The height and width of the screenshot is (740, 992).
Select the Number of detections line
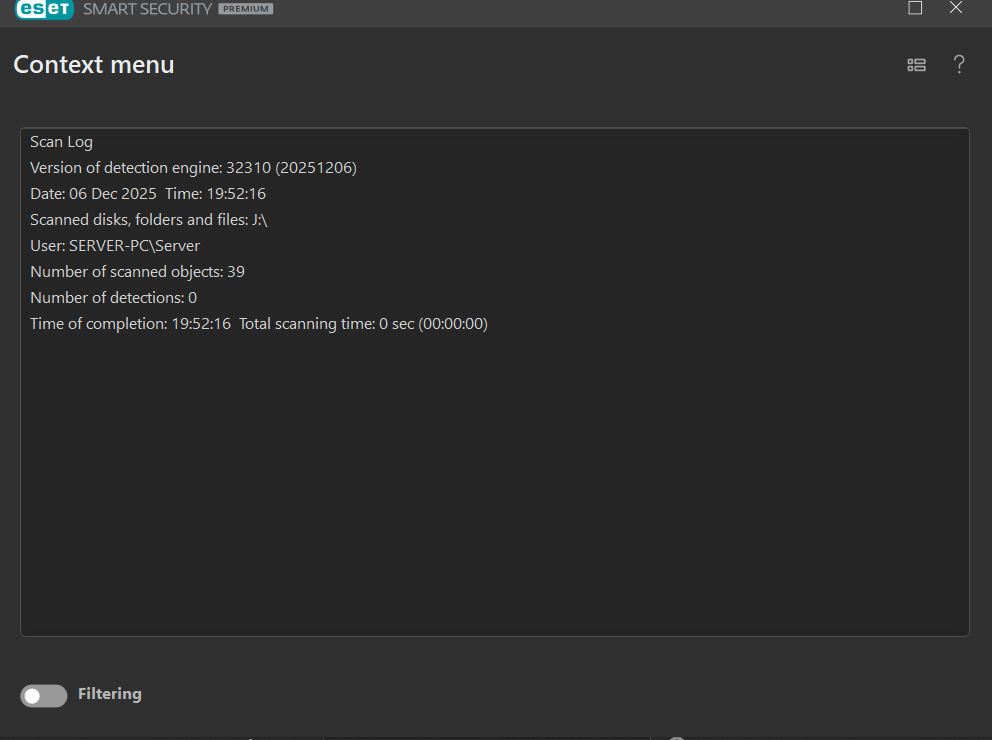point(113,298)
